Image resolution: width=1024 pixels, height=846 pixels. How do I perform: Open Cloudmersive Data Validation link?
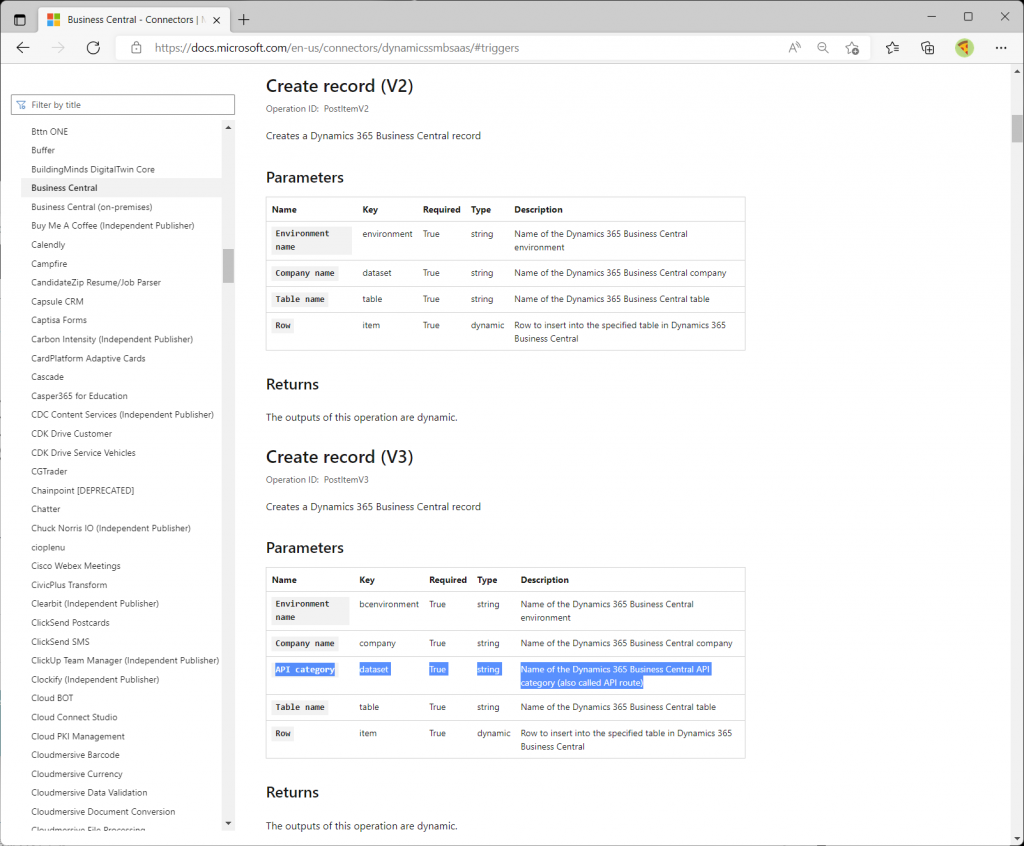[x=89, y=792]
